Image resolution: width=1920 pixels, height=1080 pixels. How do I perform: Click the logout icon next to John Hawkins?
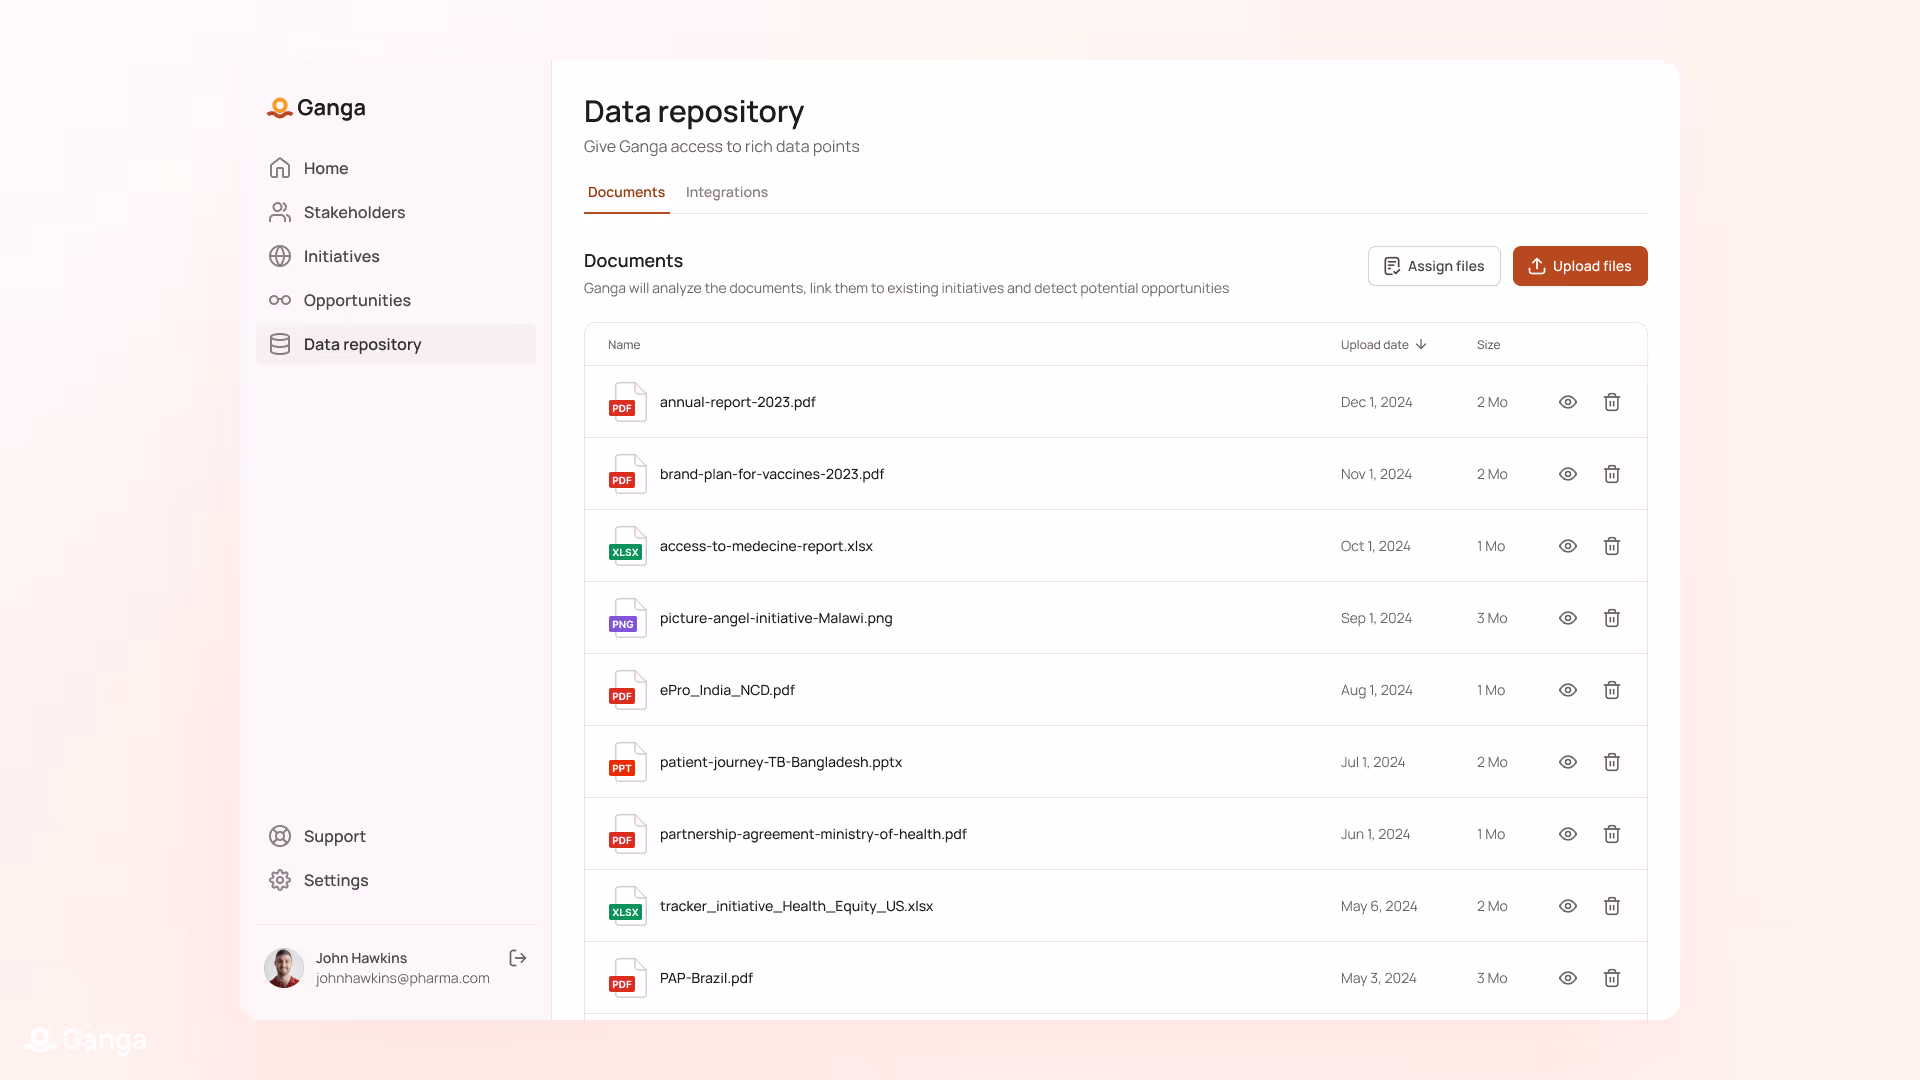coord(518,957)
